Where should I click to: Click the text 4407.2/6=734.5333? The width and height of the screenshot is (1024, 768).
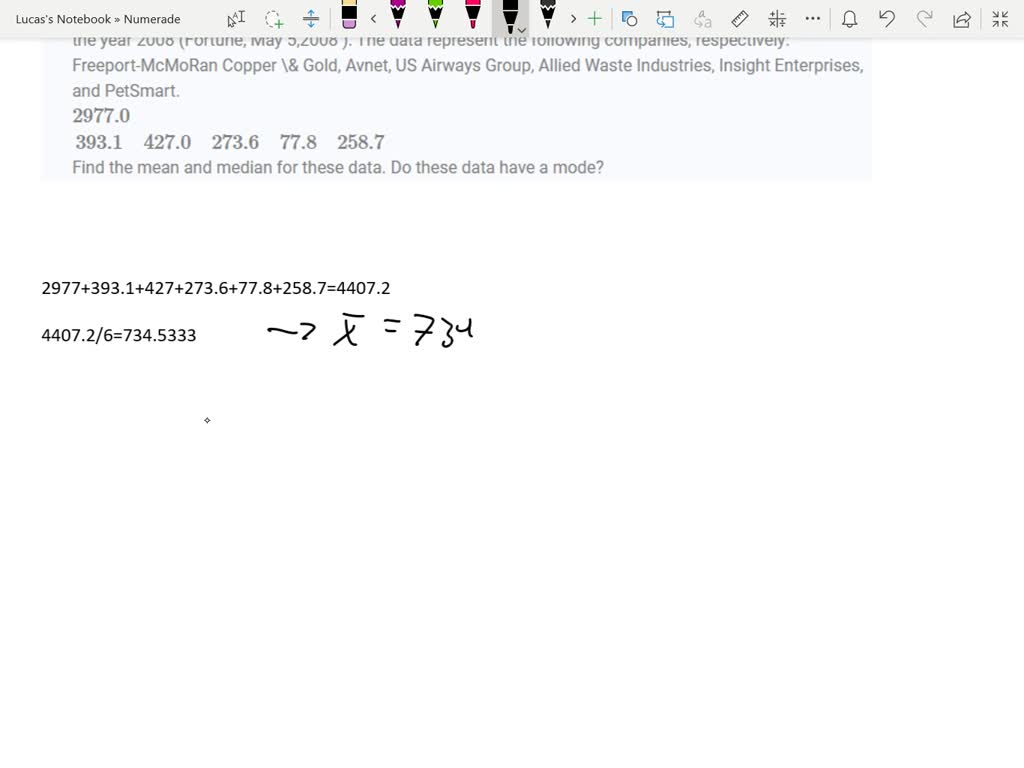click(119, 335)
